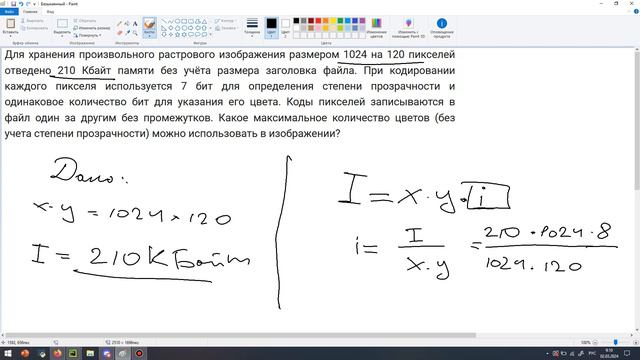Show hidden tray icons chevron
This screenshot has height=360, width=640.
point(547,353)
